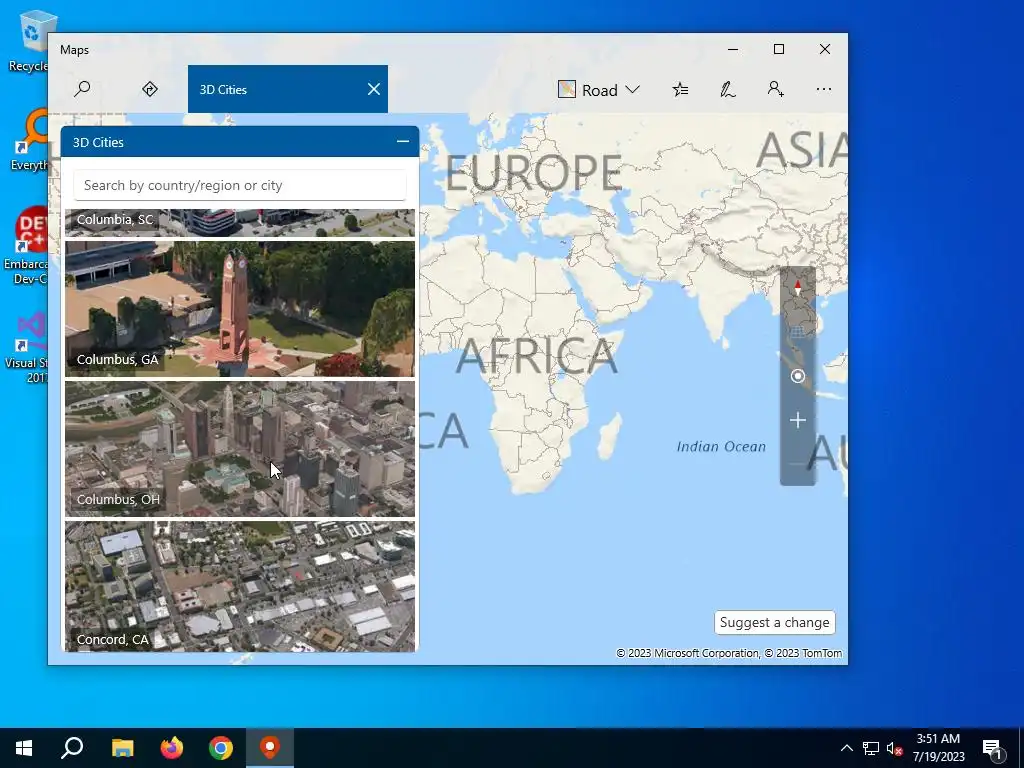
Task: Select the Visual Studio desktop shortcut
Action: tap(27, 348)
